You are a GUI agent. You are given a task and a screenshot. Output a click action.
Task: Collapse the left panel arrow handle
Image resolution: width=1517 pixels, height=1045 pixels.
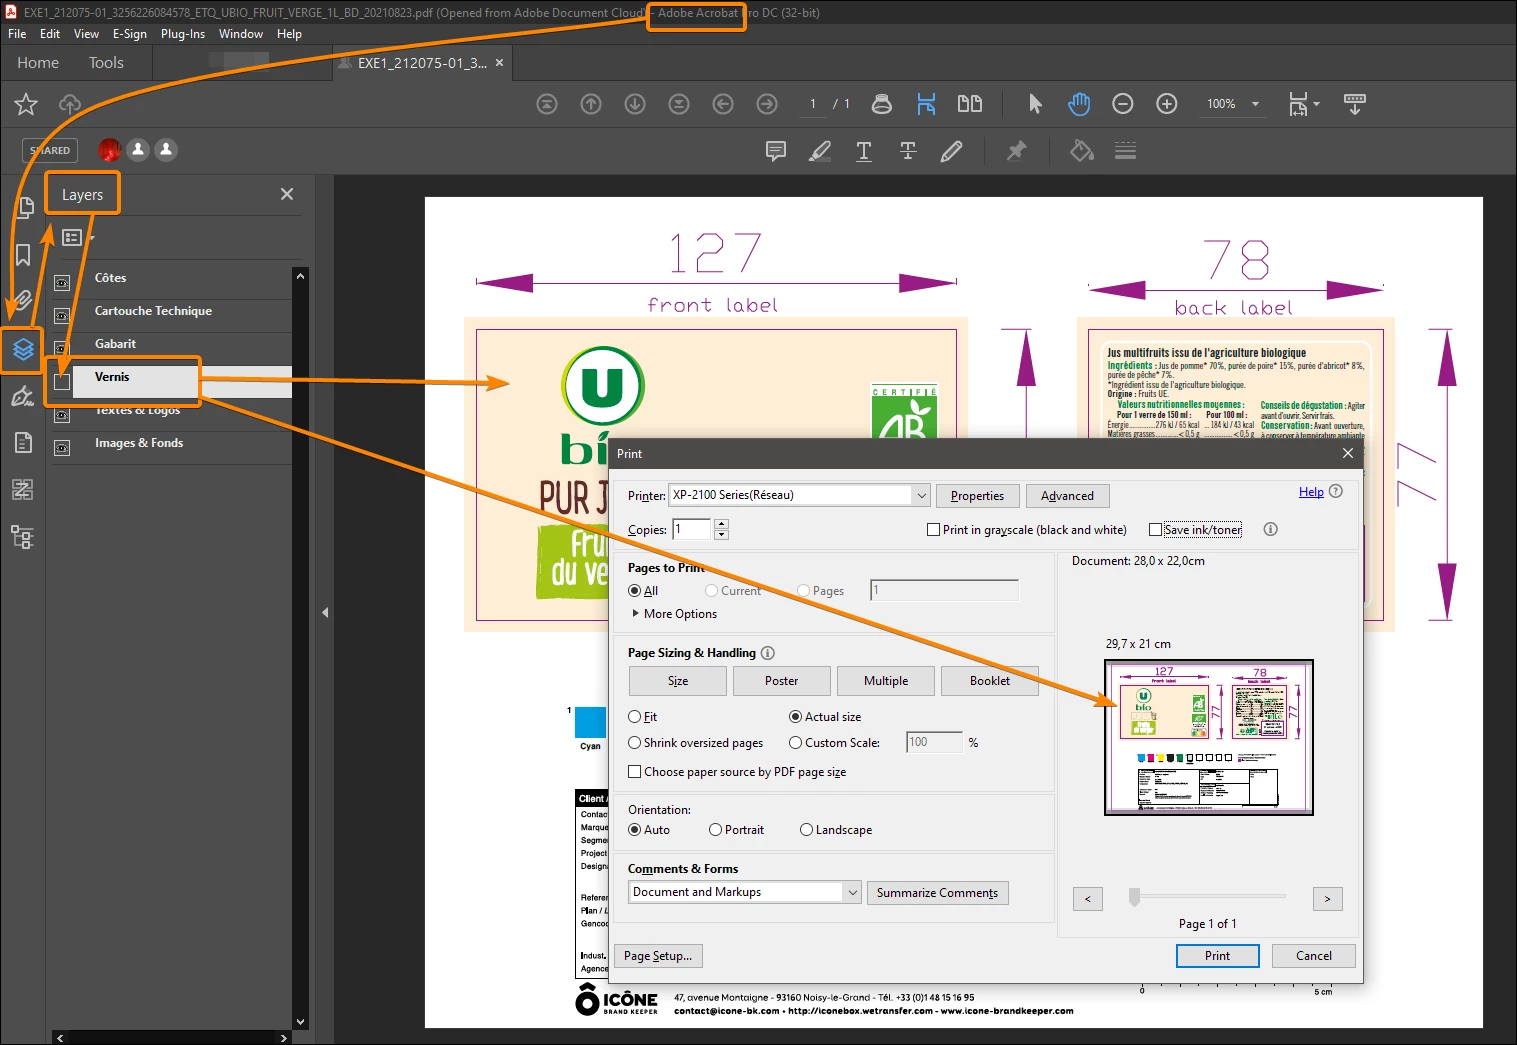pos(325,612)
